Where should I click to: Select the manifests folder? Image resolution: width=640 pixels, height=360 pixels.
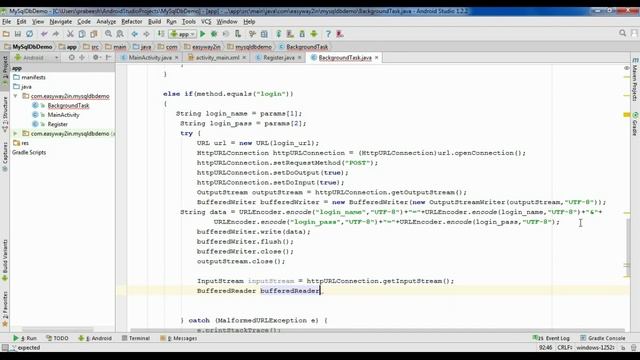(x=33, y=77)
